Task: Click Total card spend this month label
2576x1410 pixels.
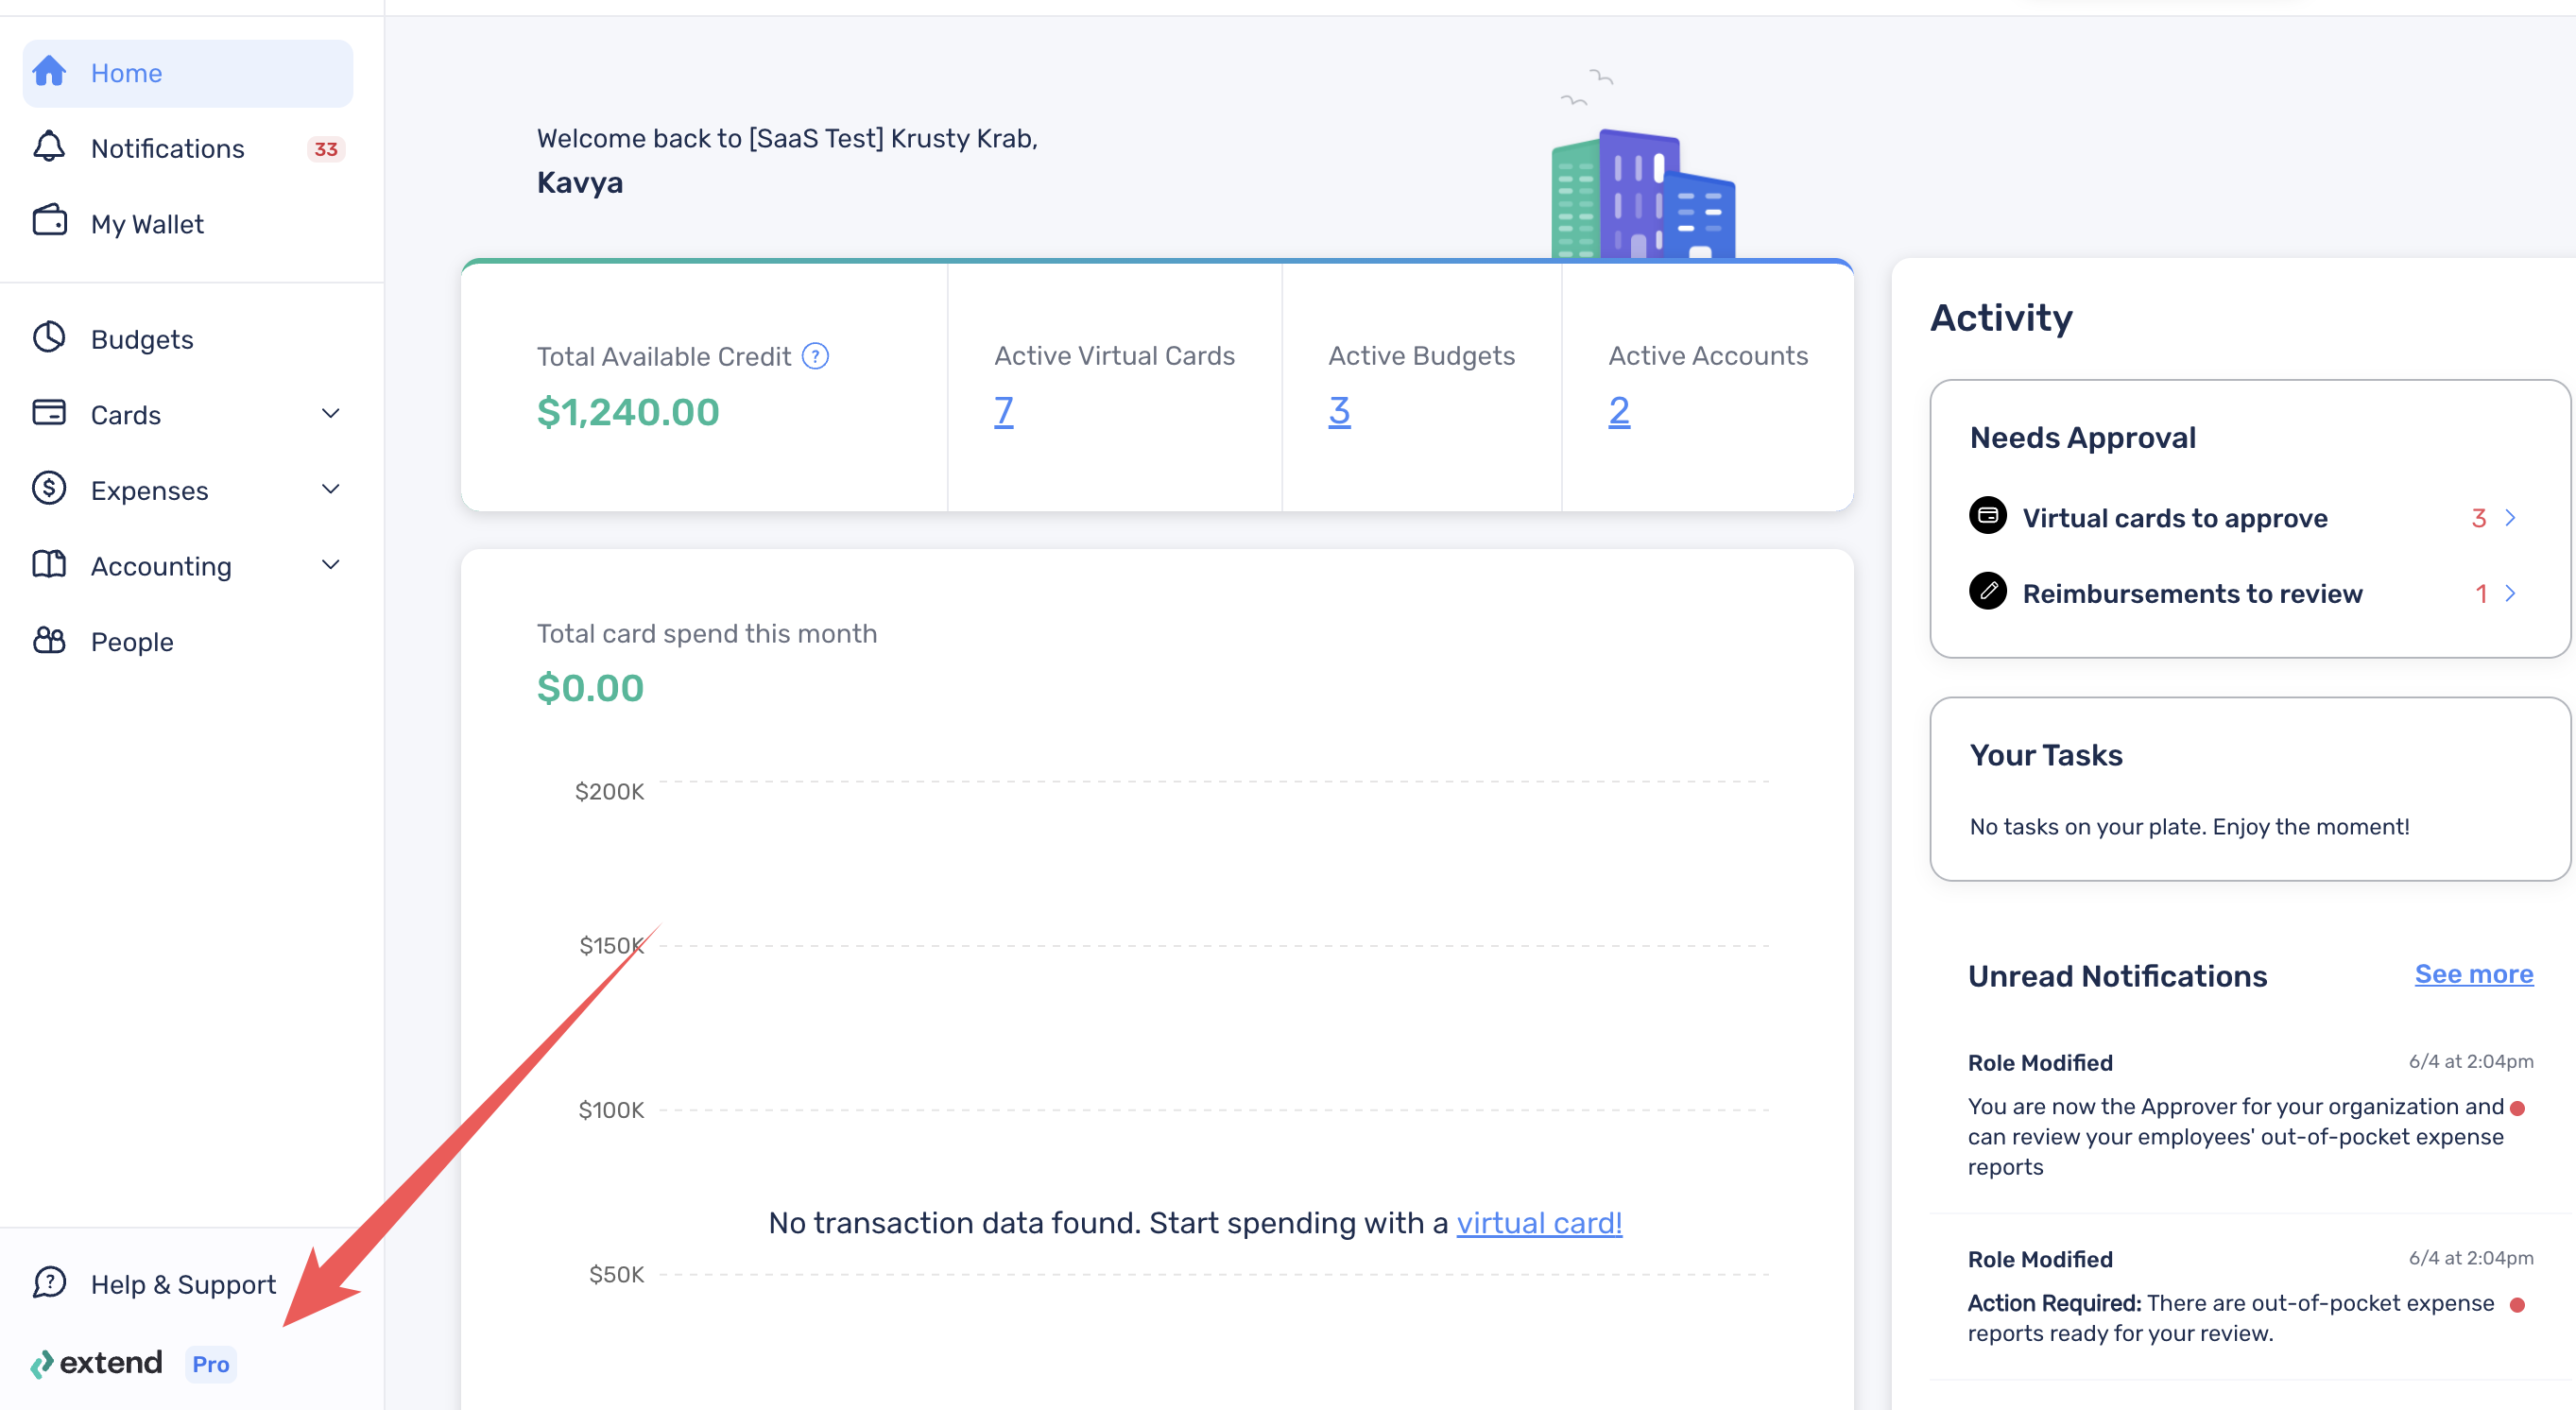Action: [707, 633]
